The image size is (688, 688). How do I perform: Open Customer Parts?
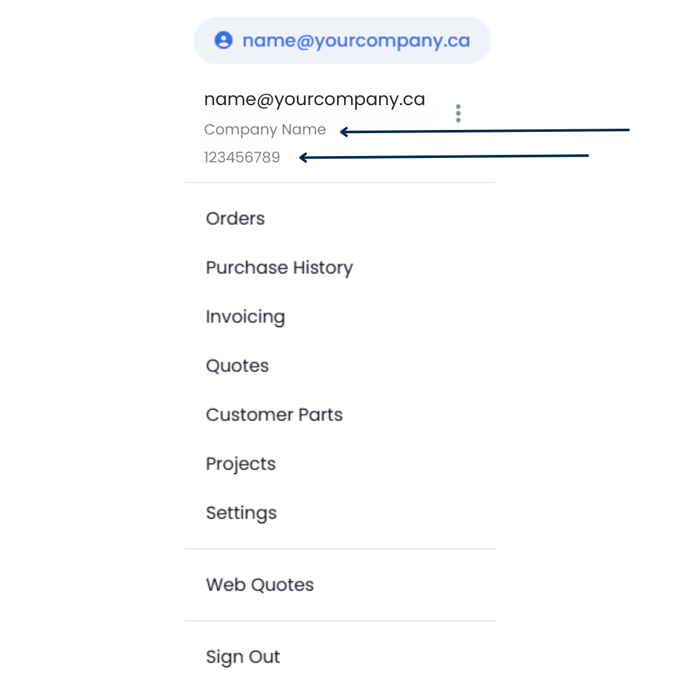274,414
